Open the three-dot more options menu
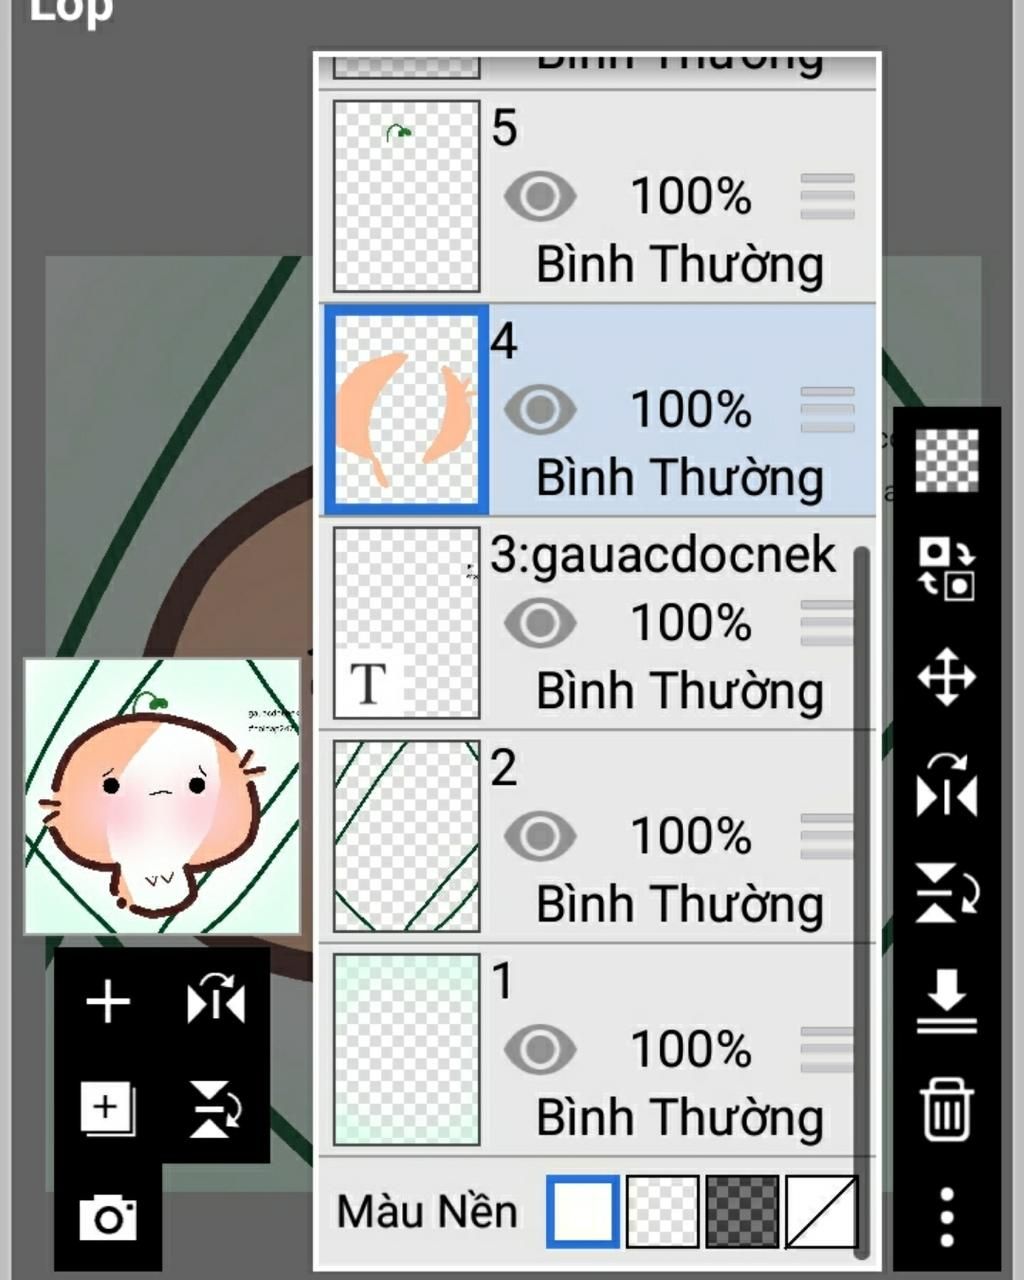Image resolution: width=1024 pixels, height=1280 pixels. click(946, 1216)
